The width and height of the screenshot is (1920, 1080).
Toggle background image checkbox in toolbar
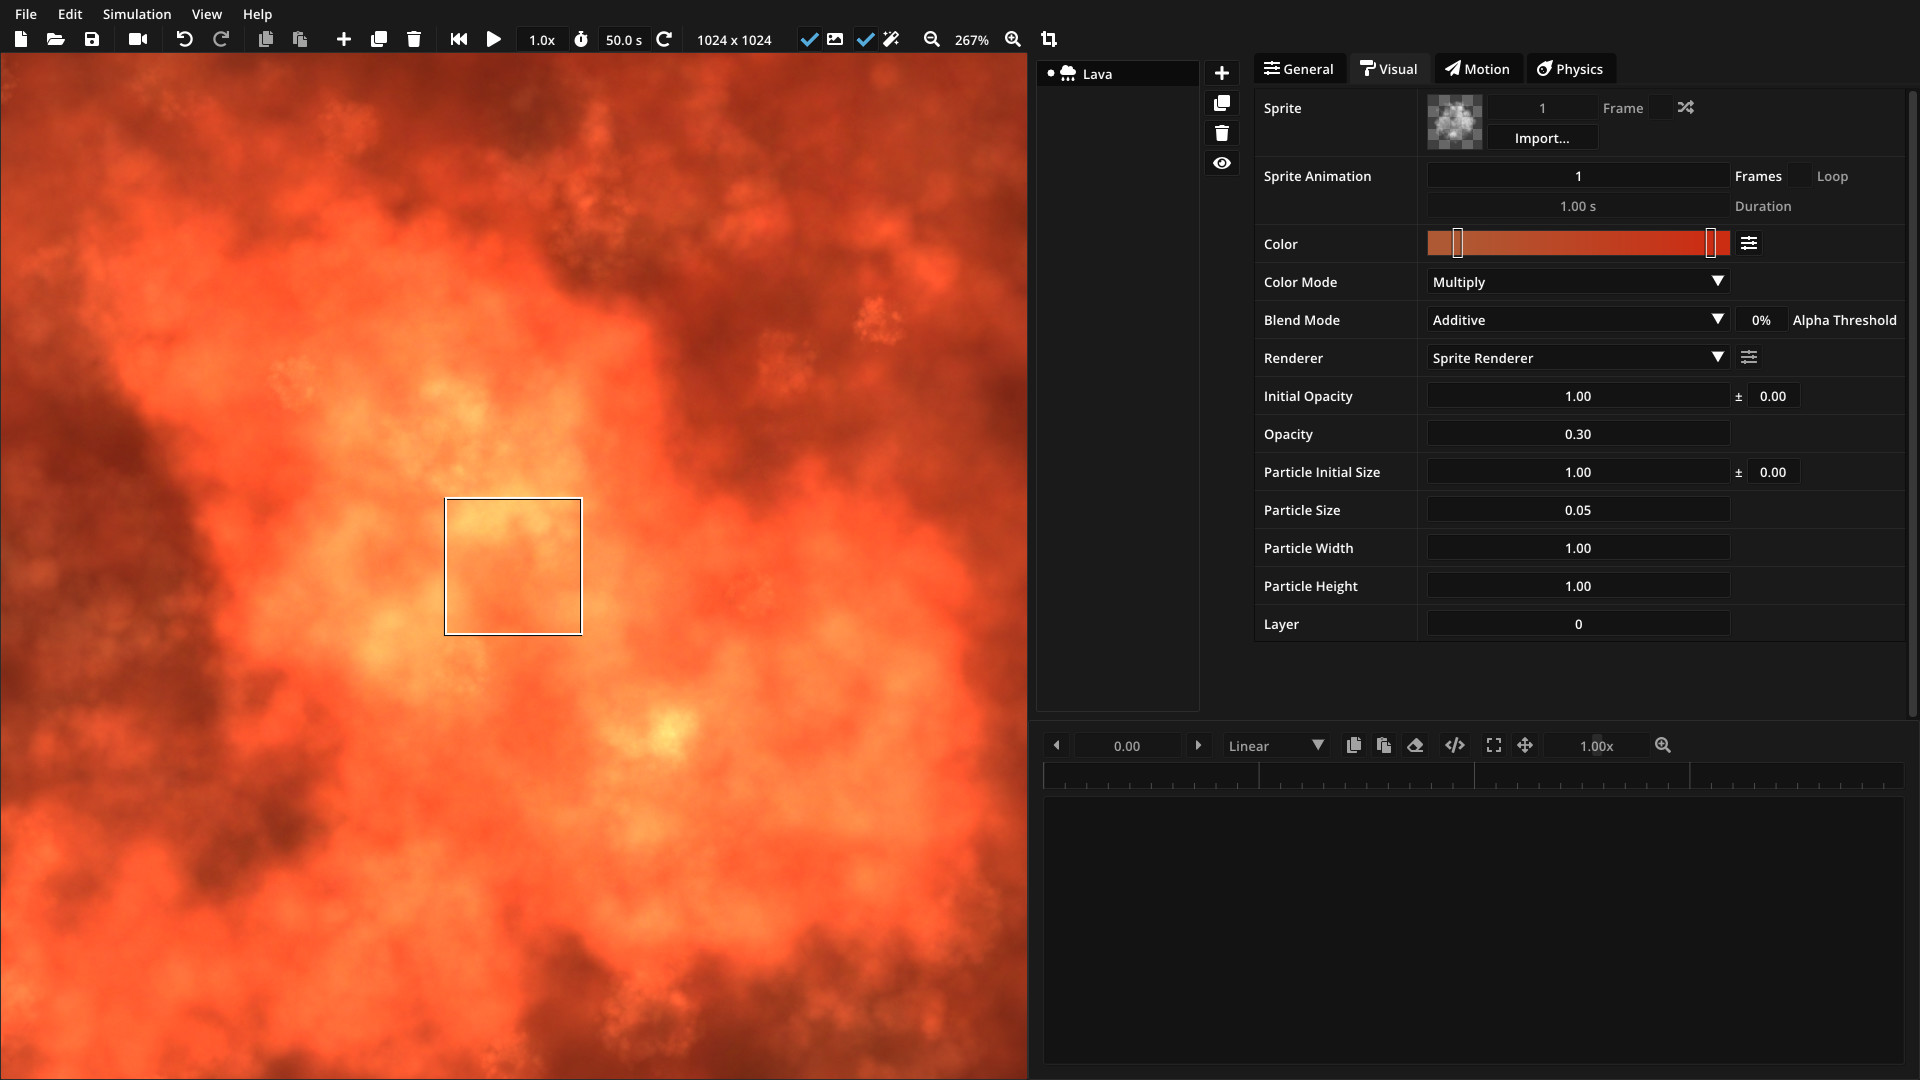click(x=809, y=39)
